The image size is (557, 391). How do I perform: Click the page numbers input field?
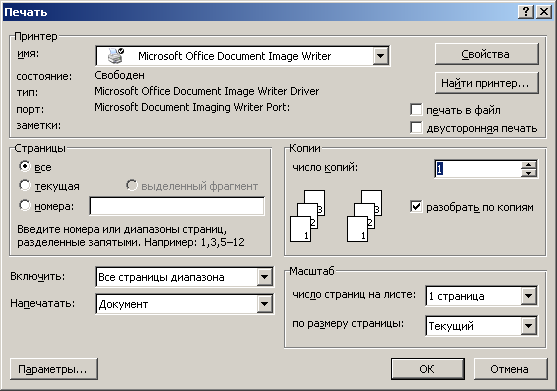coord(177,206)
